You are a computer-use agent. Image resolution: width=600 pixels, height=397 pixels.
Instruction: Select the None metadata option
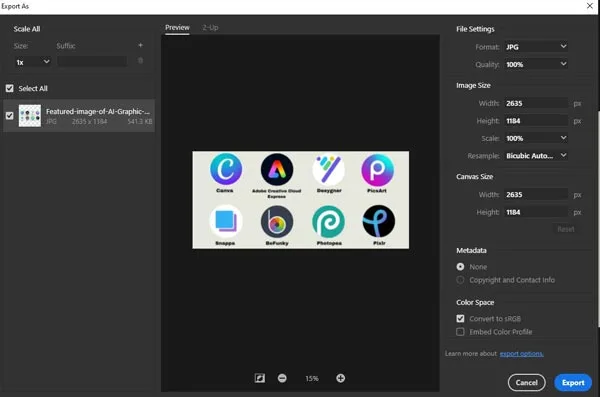[x=460, y=266]
